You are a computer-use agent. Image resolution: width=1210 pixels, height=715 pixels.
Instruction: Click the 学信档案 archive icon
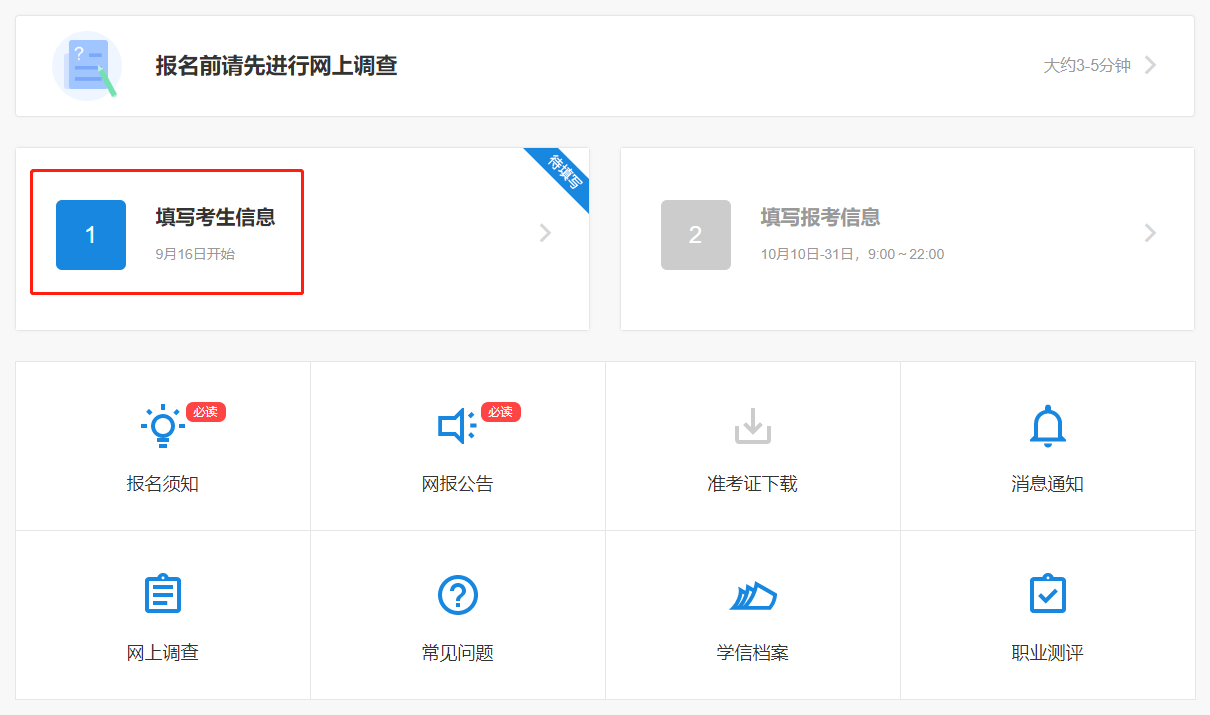(x=751, y=593)
